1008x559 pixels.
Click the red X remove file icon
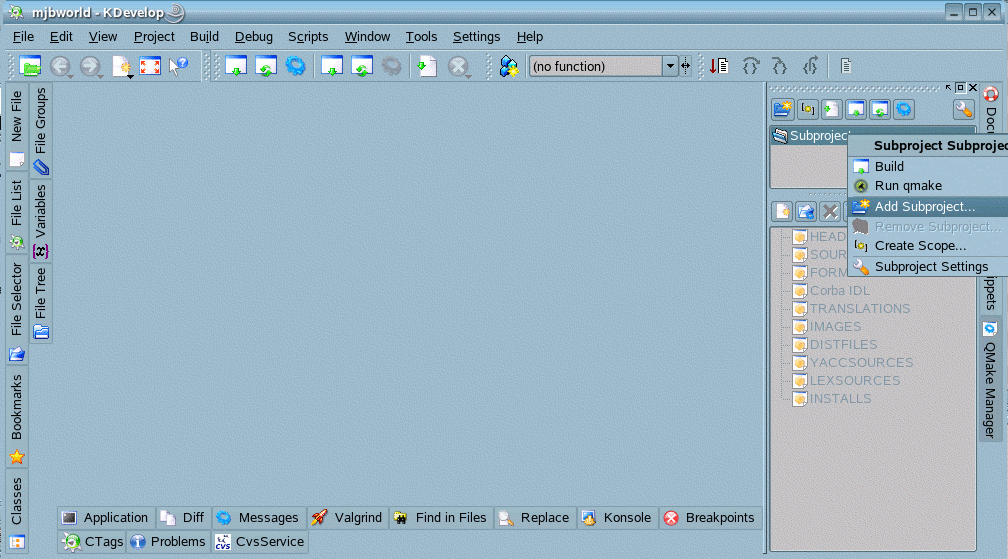[x=830, y=211]
